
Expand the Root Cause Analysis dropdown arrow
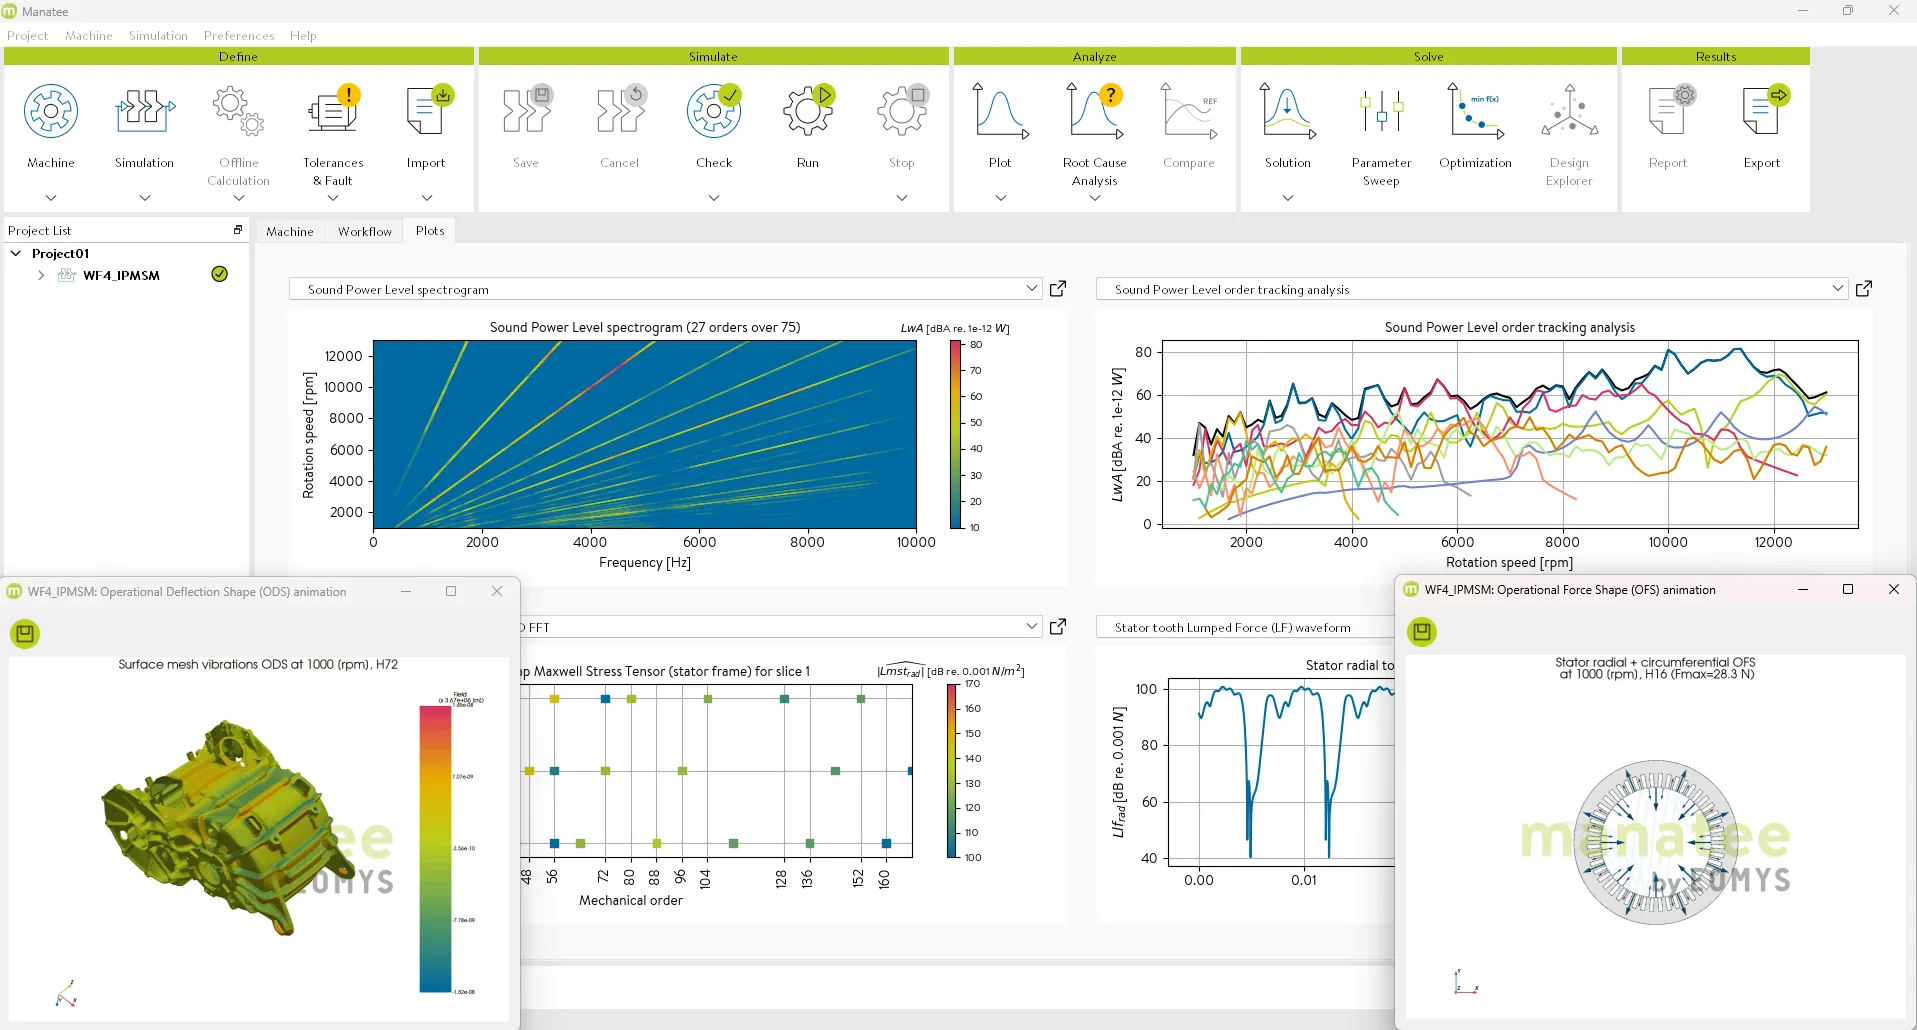click(x=1095, y=198)
